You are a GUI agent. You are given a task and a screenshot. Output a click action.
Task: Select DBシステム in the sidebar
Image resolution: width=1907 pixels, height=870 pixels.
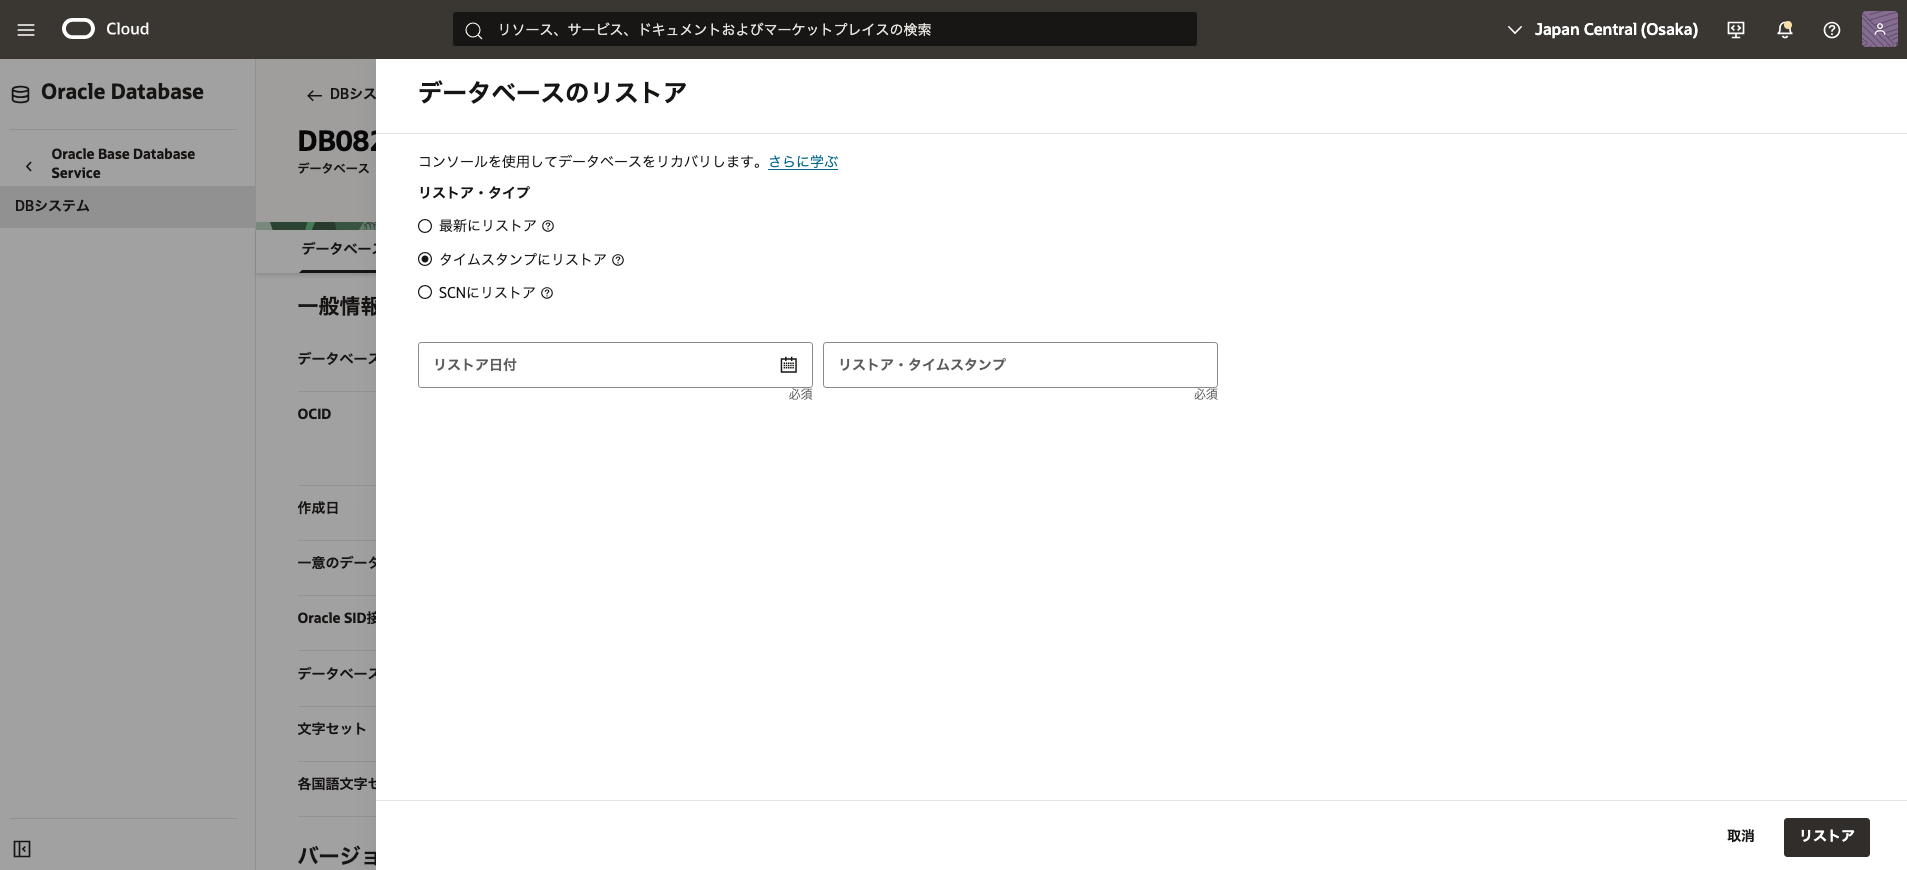tap(52, 206)
